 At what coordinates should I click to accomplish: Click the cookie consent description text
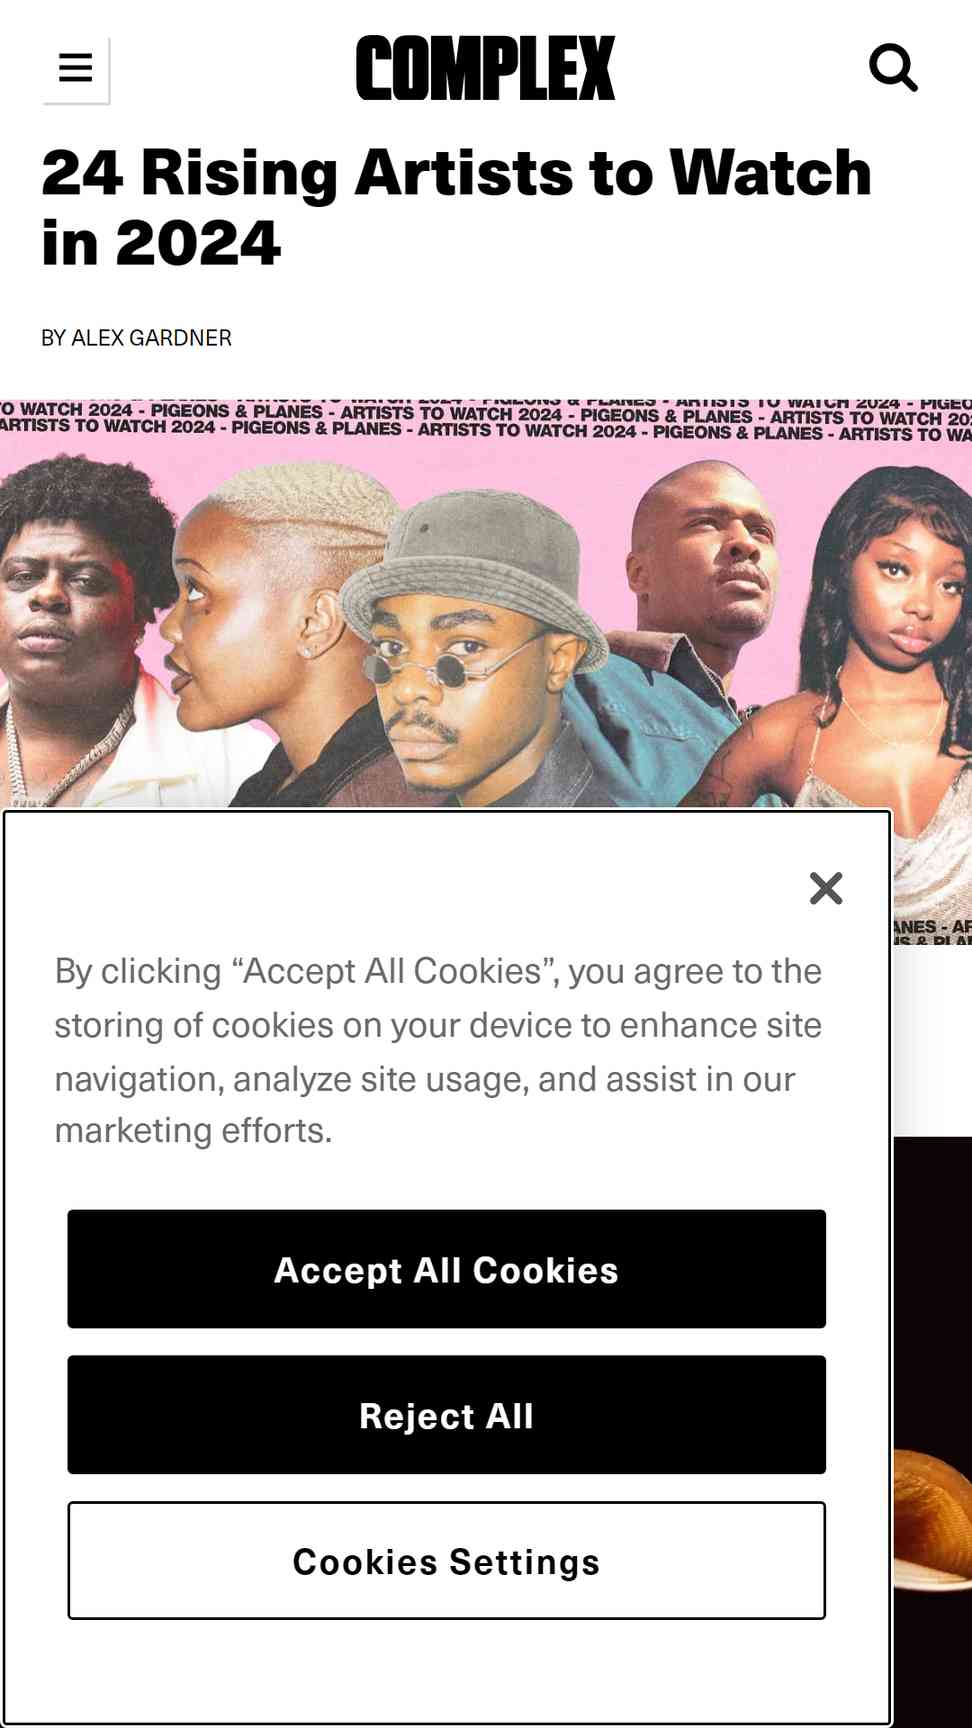click(x=438, y=1050)
